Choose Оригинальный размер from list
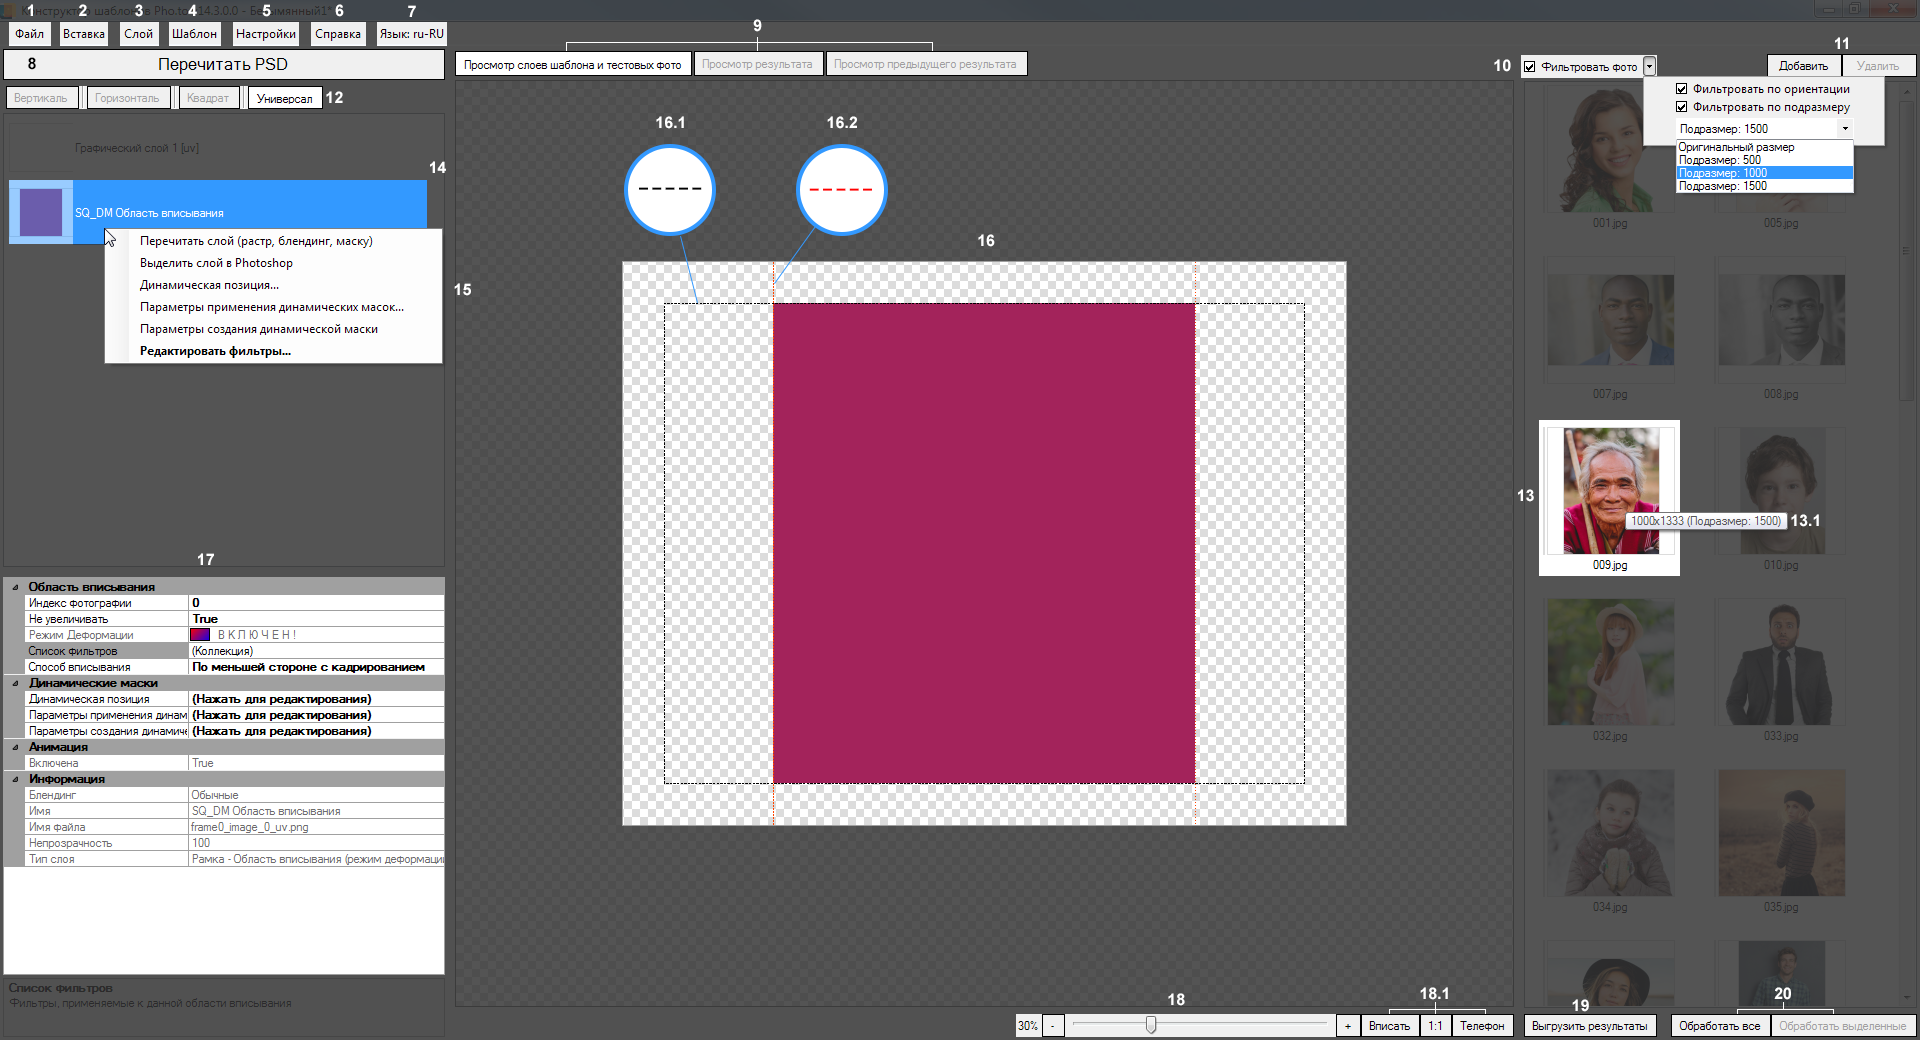 (1764, 147)
